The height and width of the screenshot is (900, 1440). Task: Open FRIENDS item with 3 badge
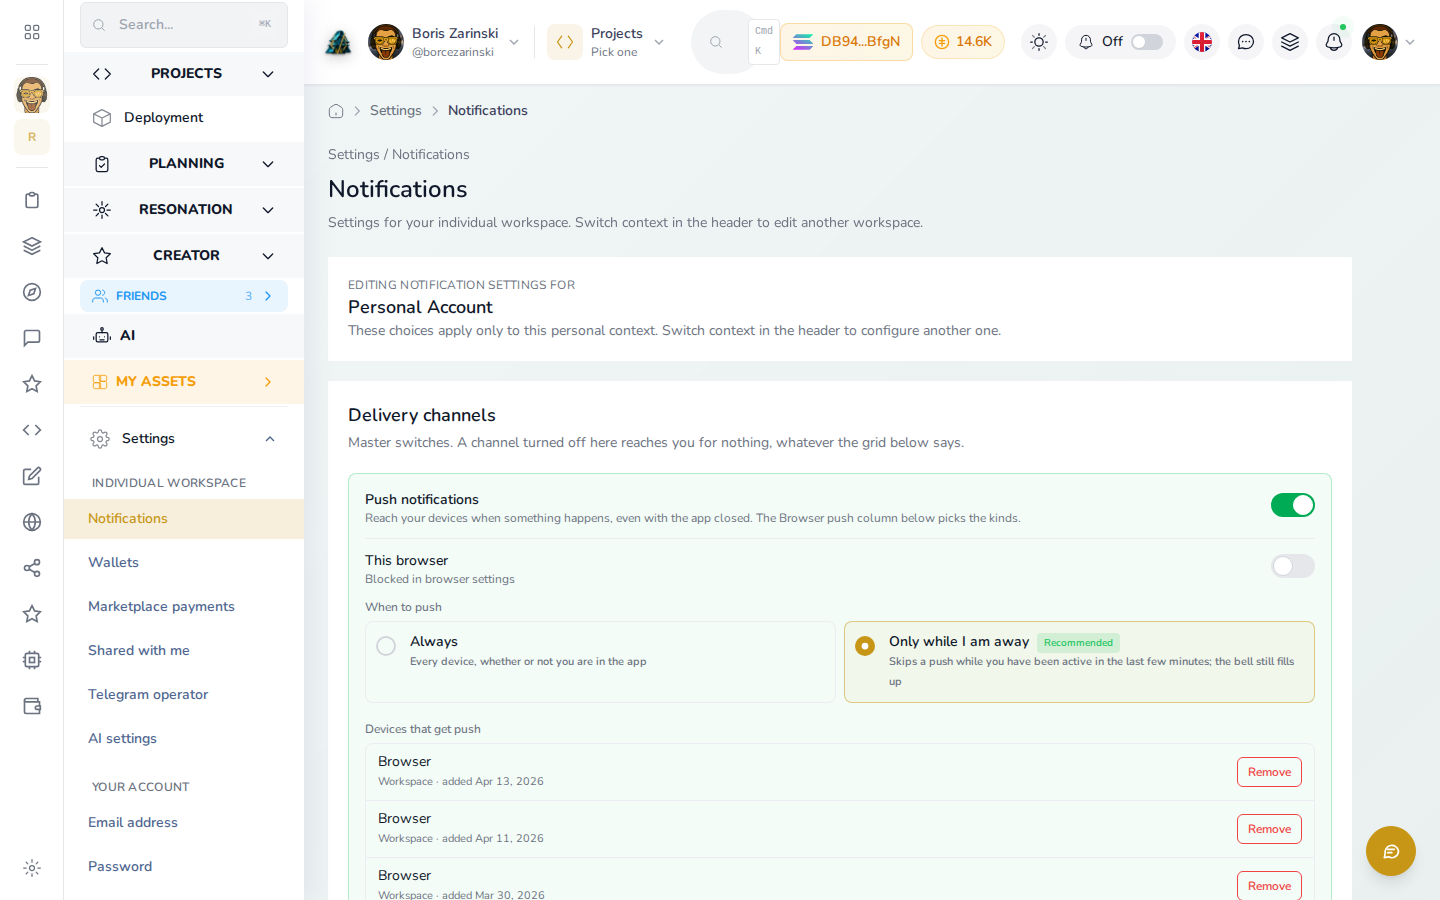184,296
